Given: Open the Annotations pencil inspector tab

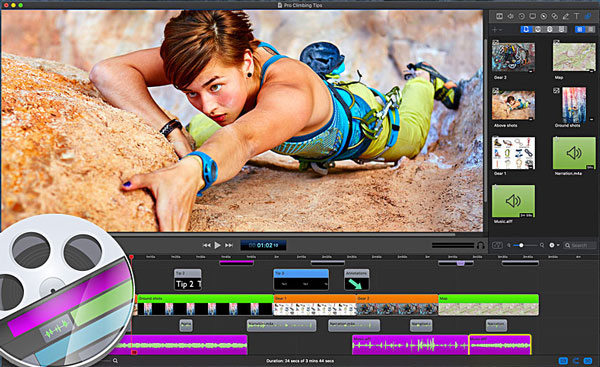Looking at the screenshot, I should [x=566, y=16].
